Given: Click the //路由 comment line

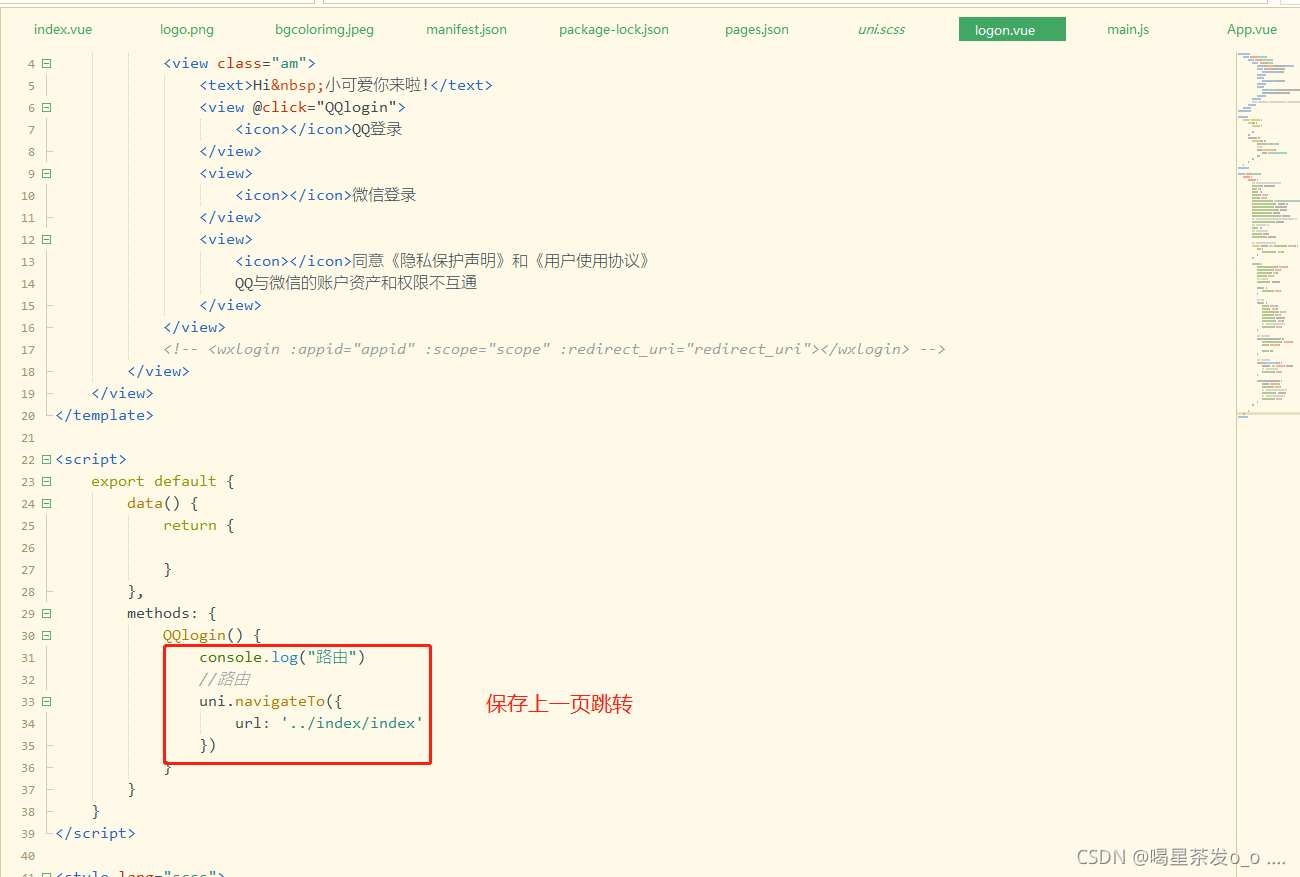Looking at the screenshot, I should click(224, 679).
